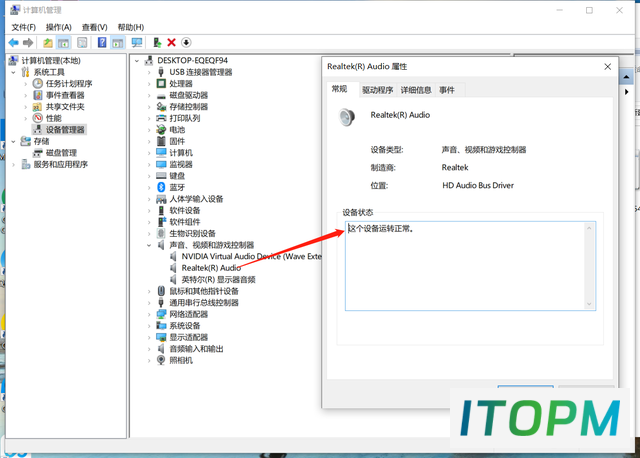The width and height of the screenshot is (640, 458).
Task: Select 英特尔(R) 显示器音频 device
Action: tap(218, 280)
